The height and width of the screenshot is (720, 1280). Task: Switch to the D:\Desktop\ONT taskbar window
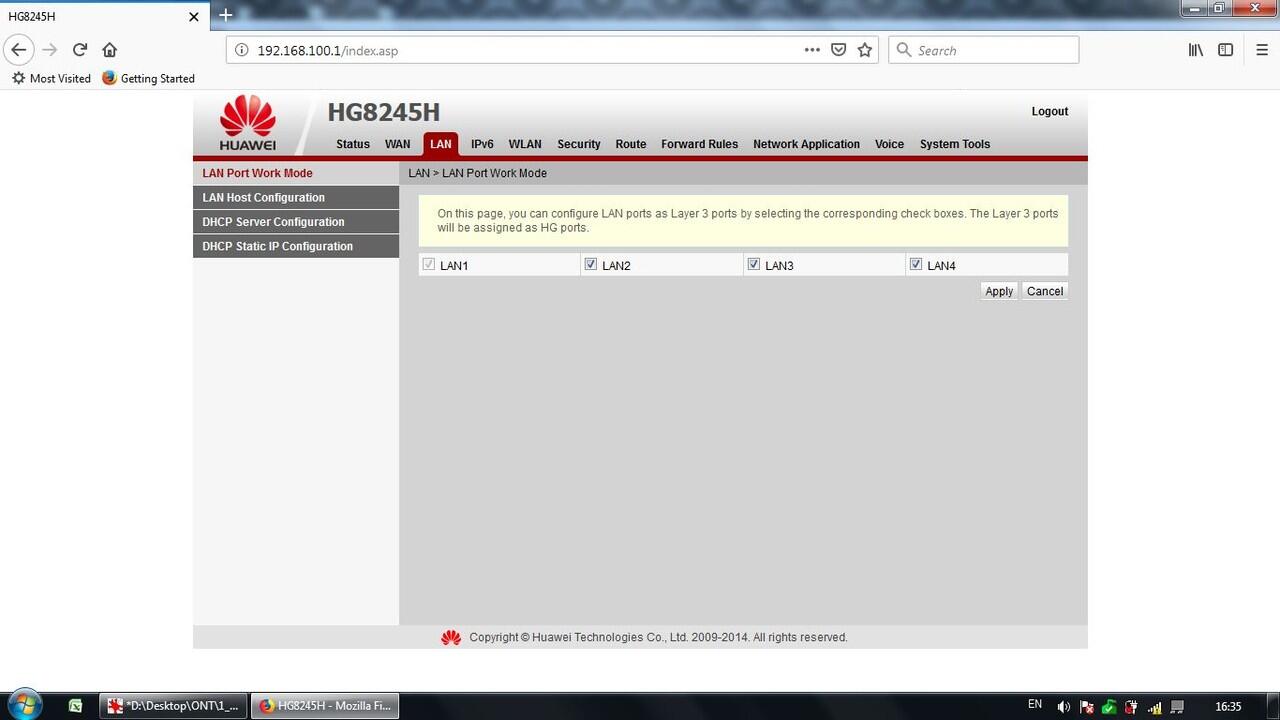pos(173,706)
